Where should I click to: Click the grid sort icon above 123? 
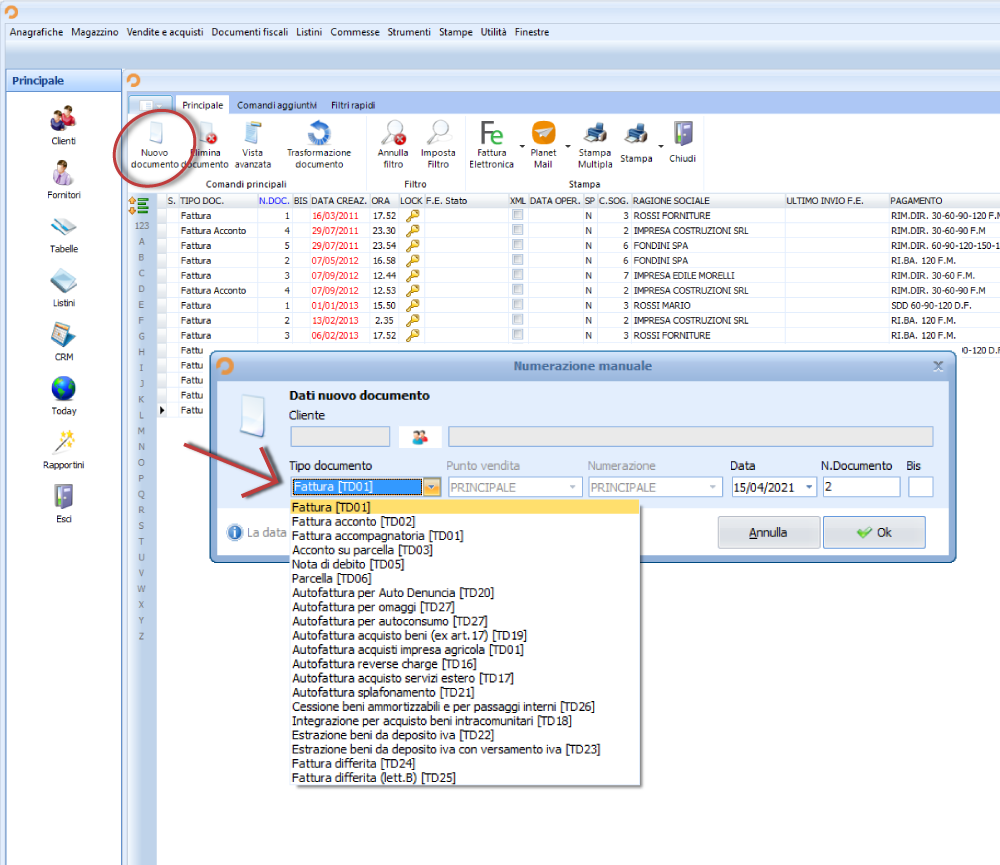pos(138,205)
